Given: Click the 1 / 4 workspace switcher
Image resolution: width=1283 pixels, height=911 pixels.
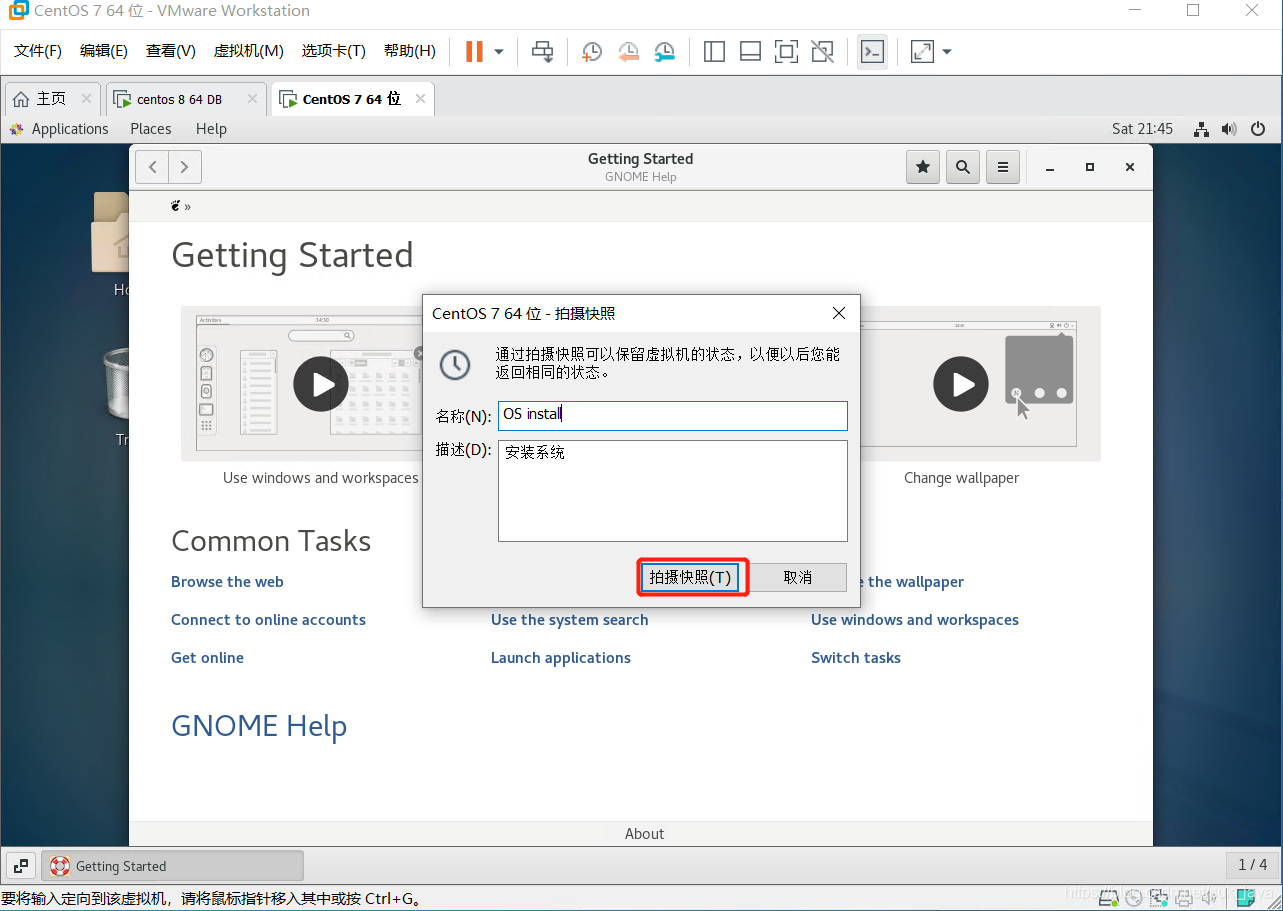Looking at the screenshot, I should [1252, 865].
